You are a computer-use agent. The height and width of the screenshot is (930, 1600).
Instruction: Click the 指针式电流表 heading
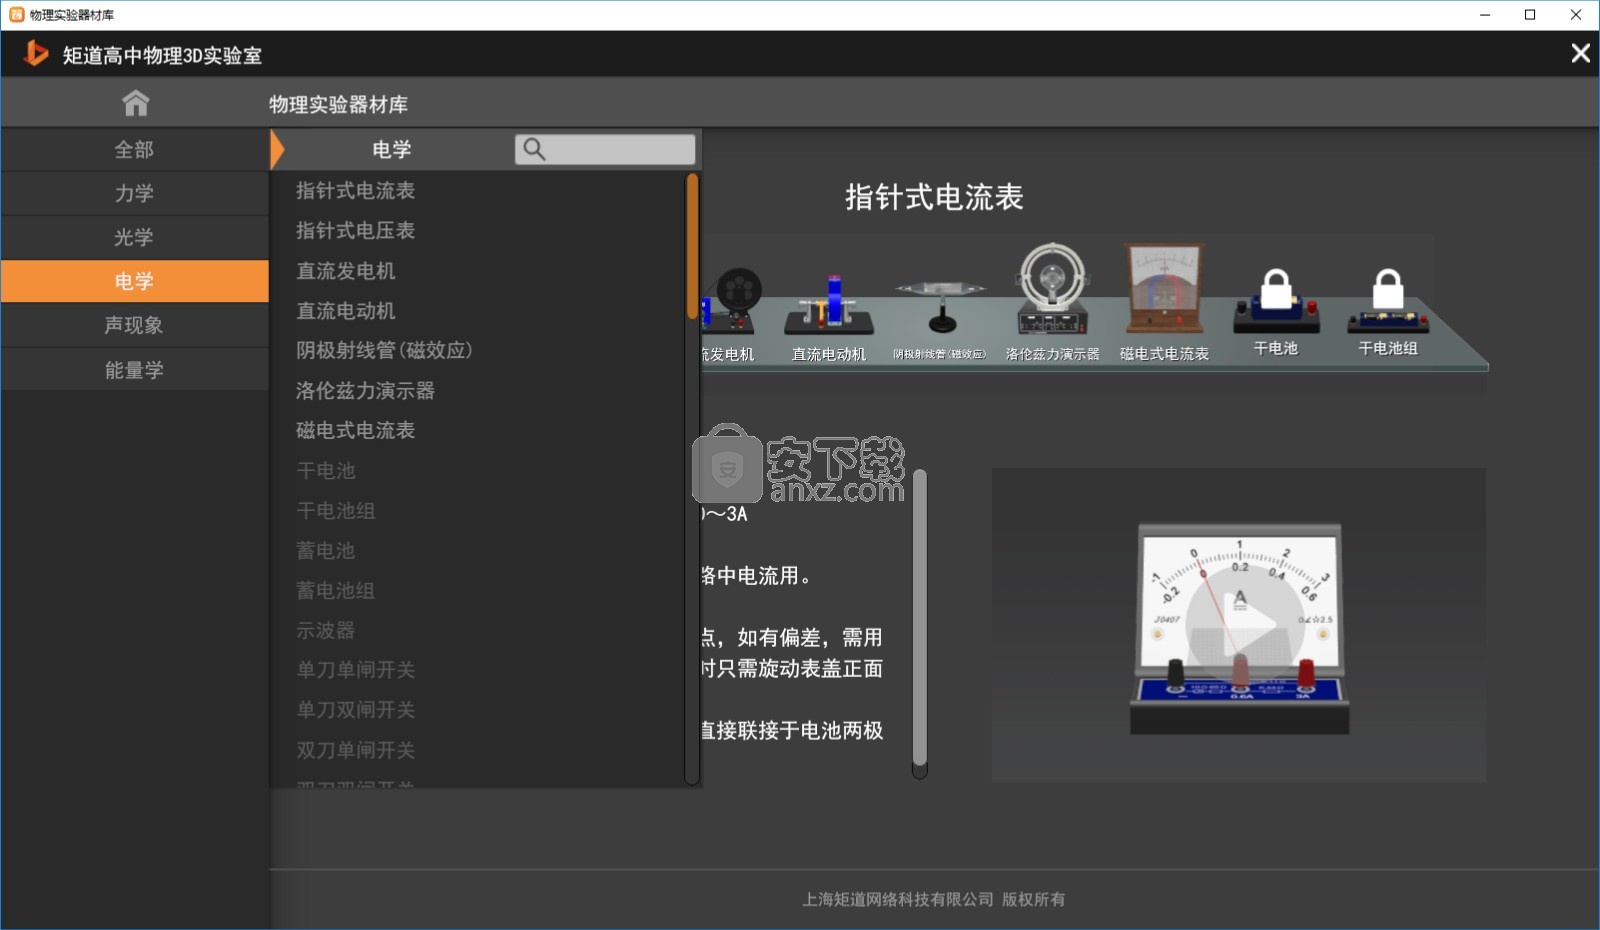click(x=934, y=197)
